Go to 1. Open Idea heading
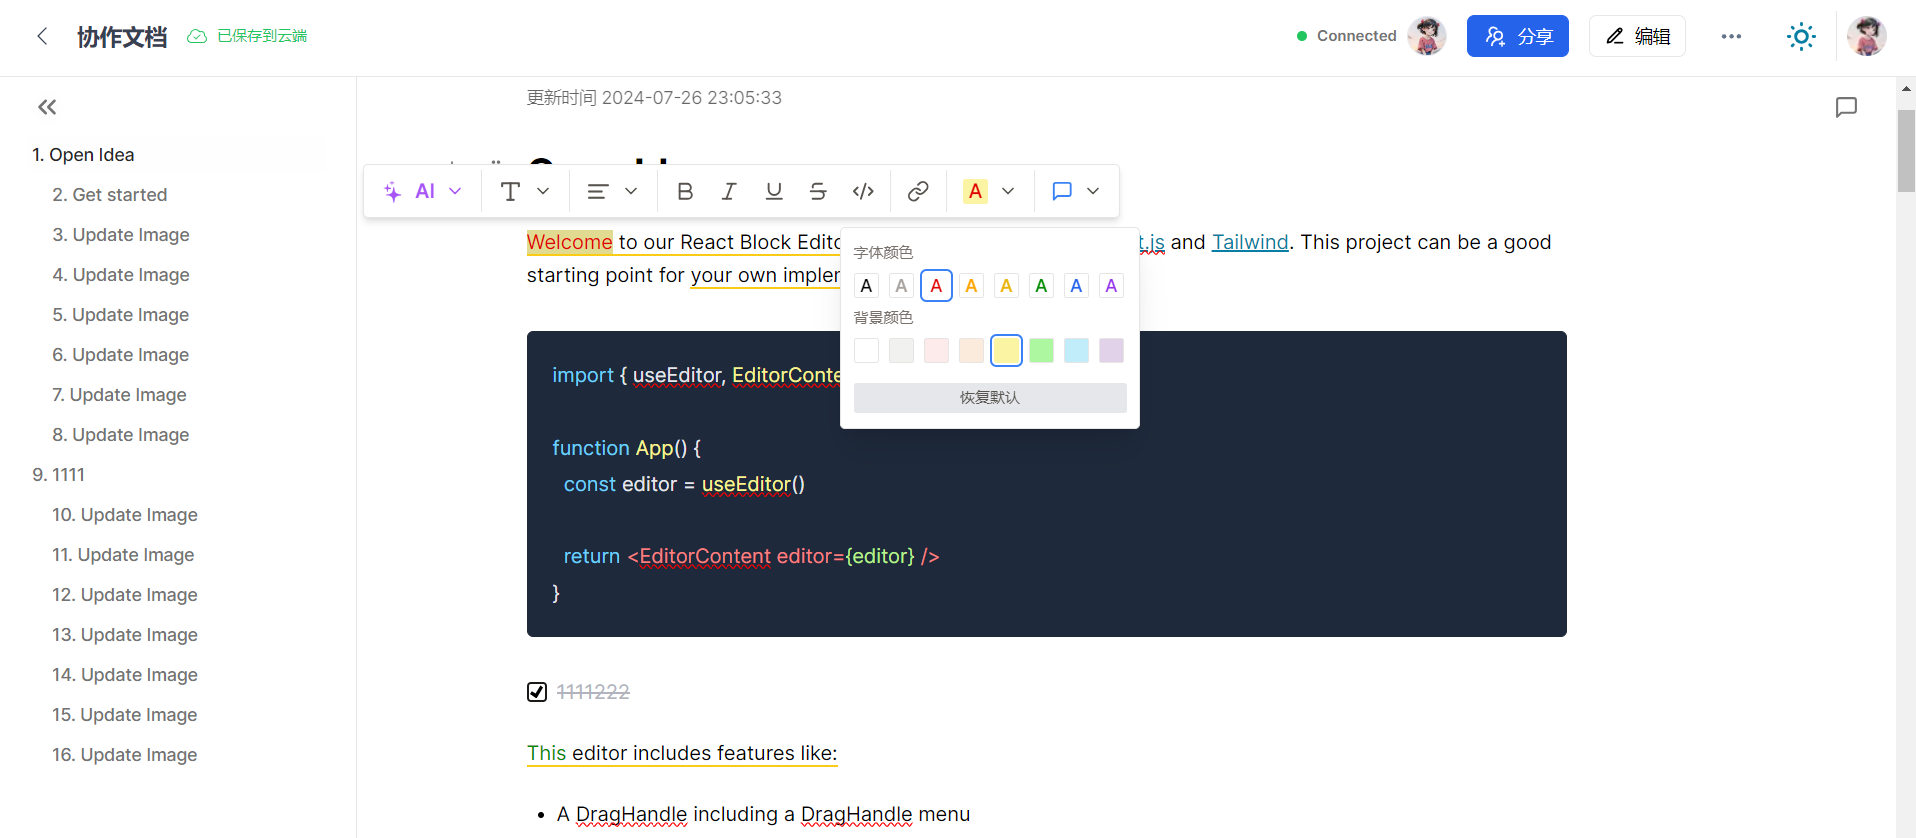Viewport: 1916px width, 838px height. [83, 155]
